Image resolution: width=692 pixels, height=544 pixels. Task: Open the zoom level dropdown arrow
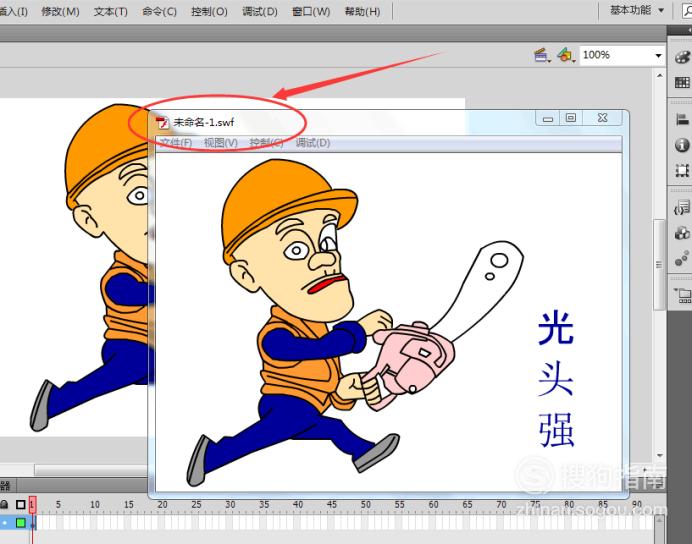click(x=658, y=56)
